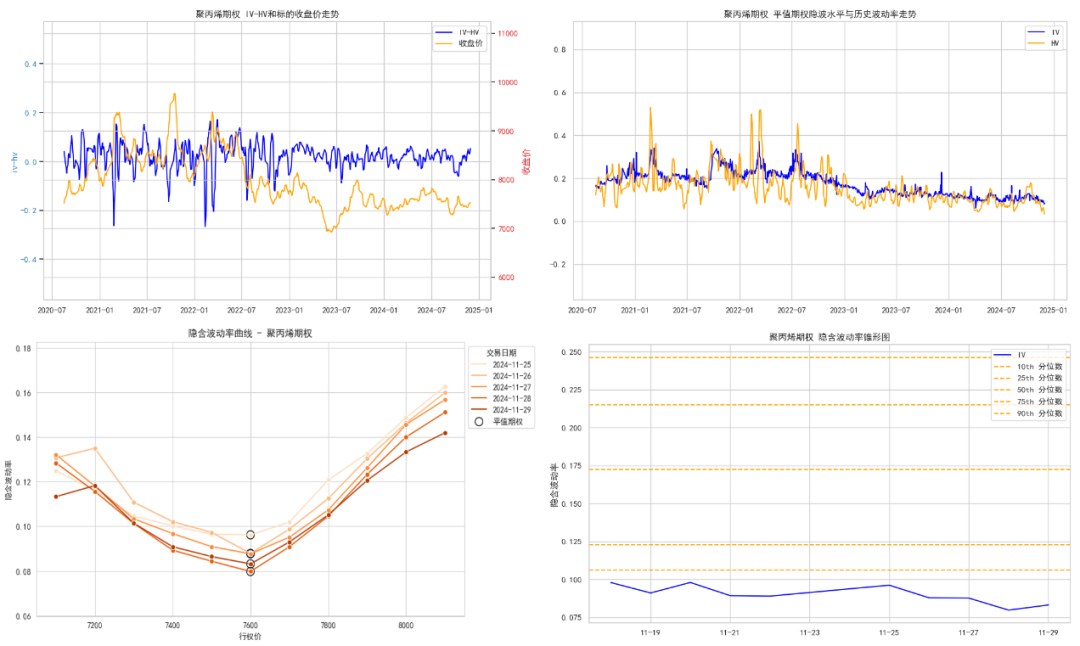The image size is (1080, 646).
Task: Click the 9000 tick on the price axis
Action: (506, 132)
